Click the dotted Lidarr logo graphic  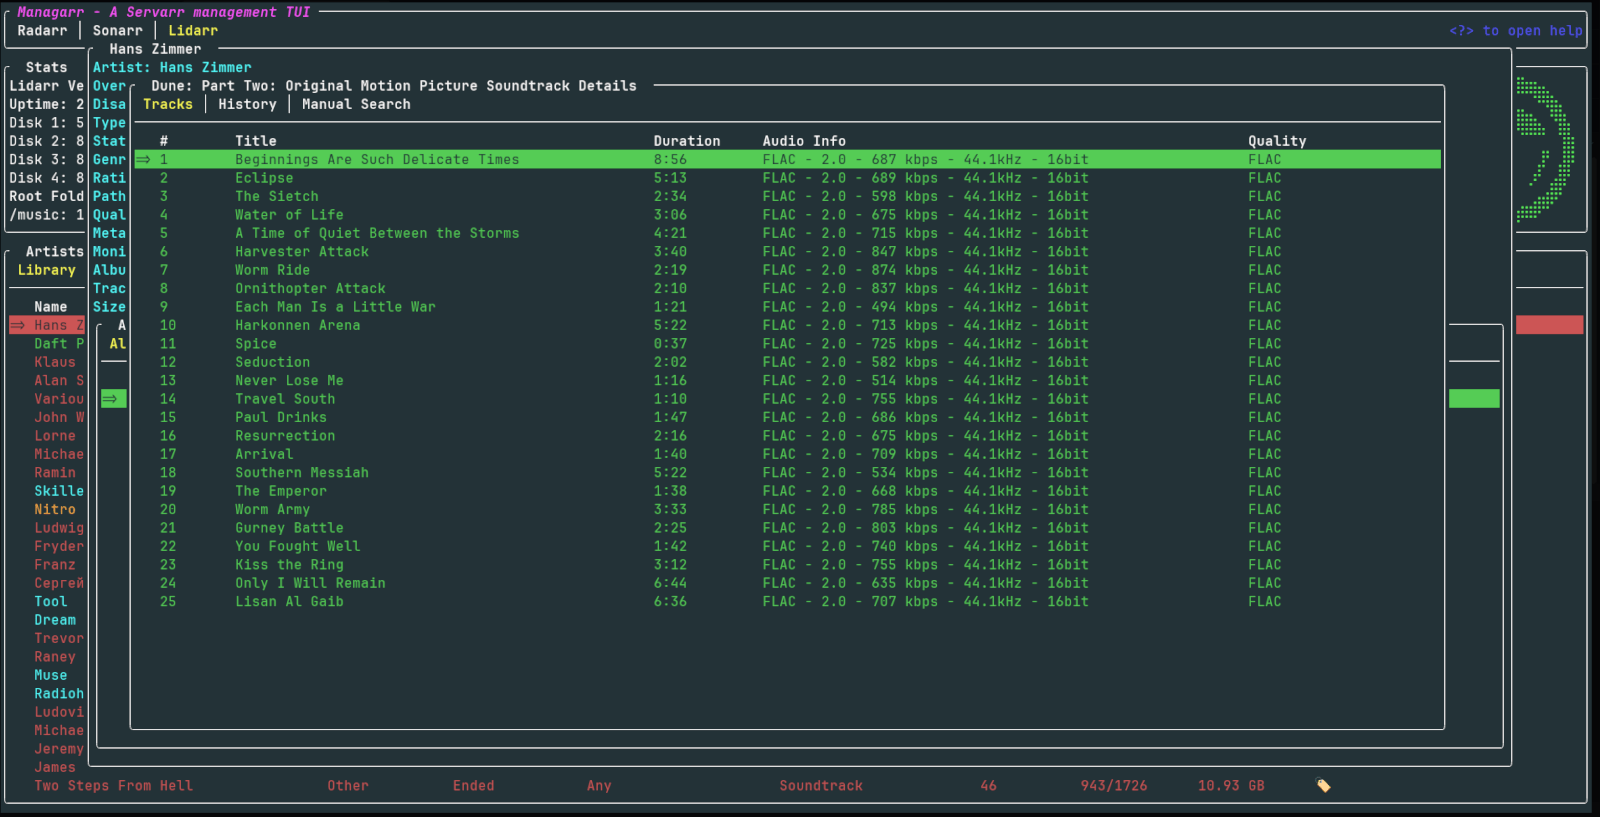(1545, 149)
